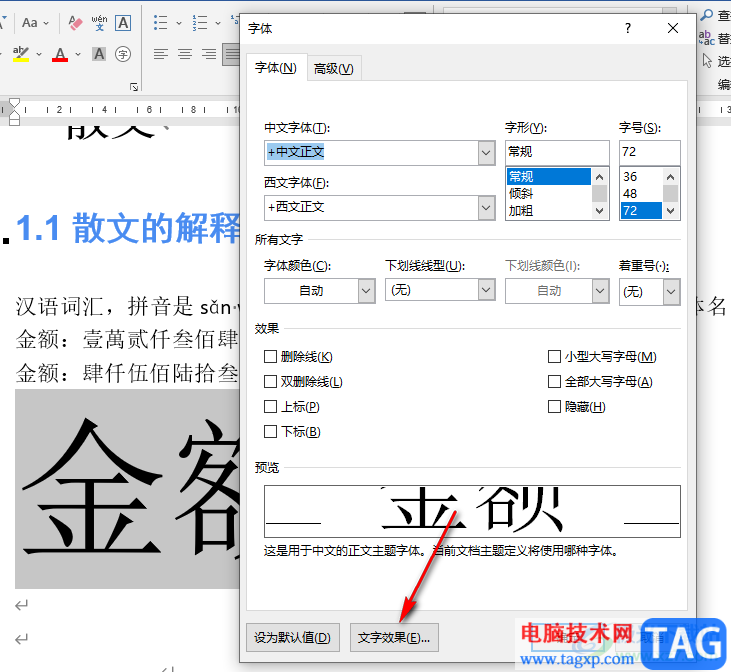Open the Font group dialog launcher
The height and width of the screenshot is (672, 731).
(x=134, y=87)
